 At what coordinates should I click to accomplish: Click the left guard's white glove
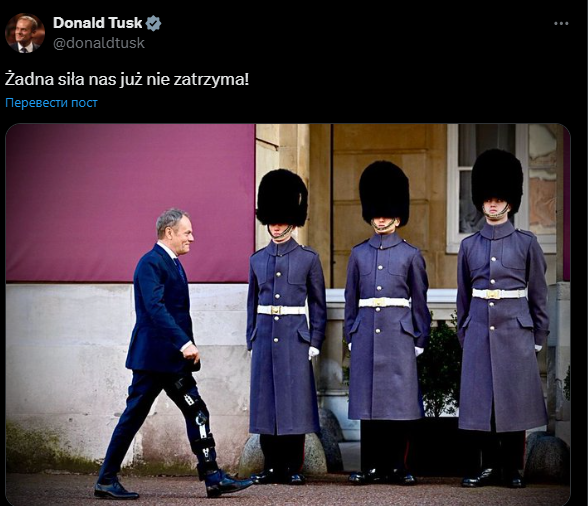pyautogui.click(x=313, y=352)
